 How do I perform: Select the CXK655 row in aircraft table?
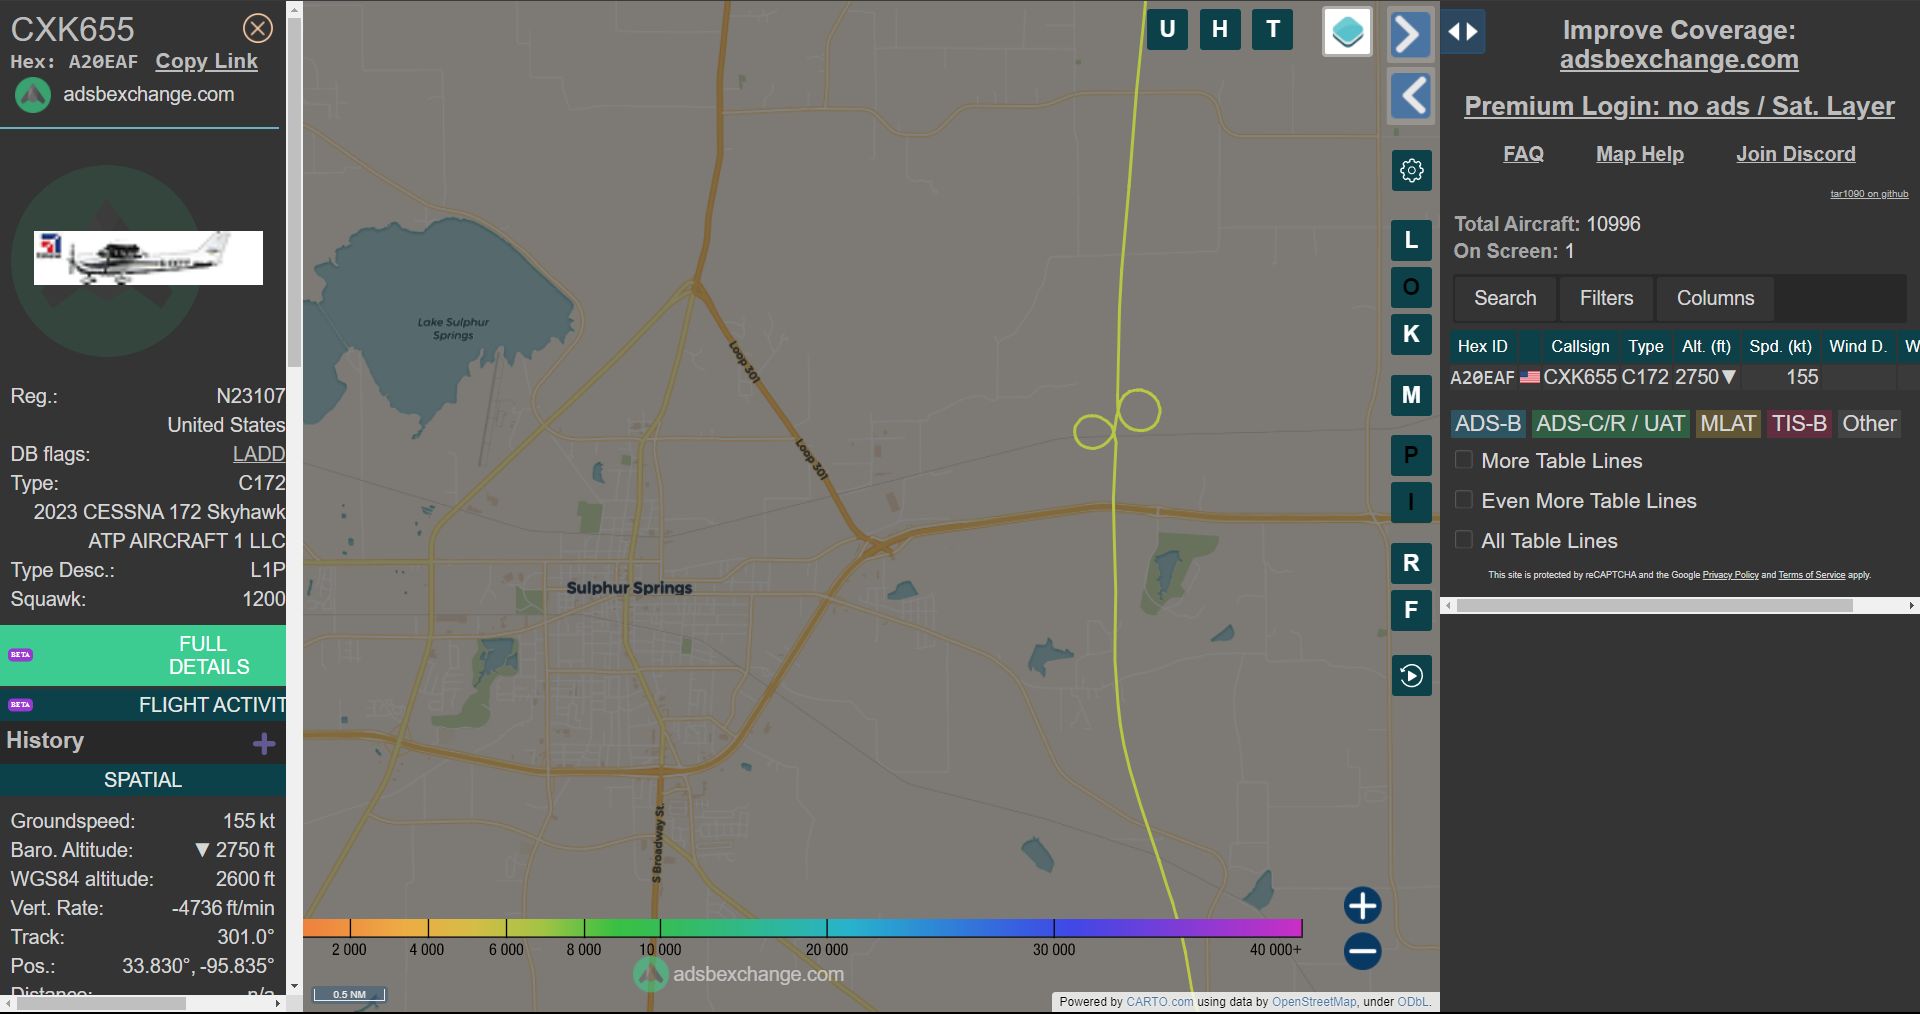[1684, 377]
